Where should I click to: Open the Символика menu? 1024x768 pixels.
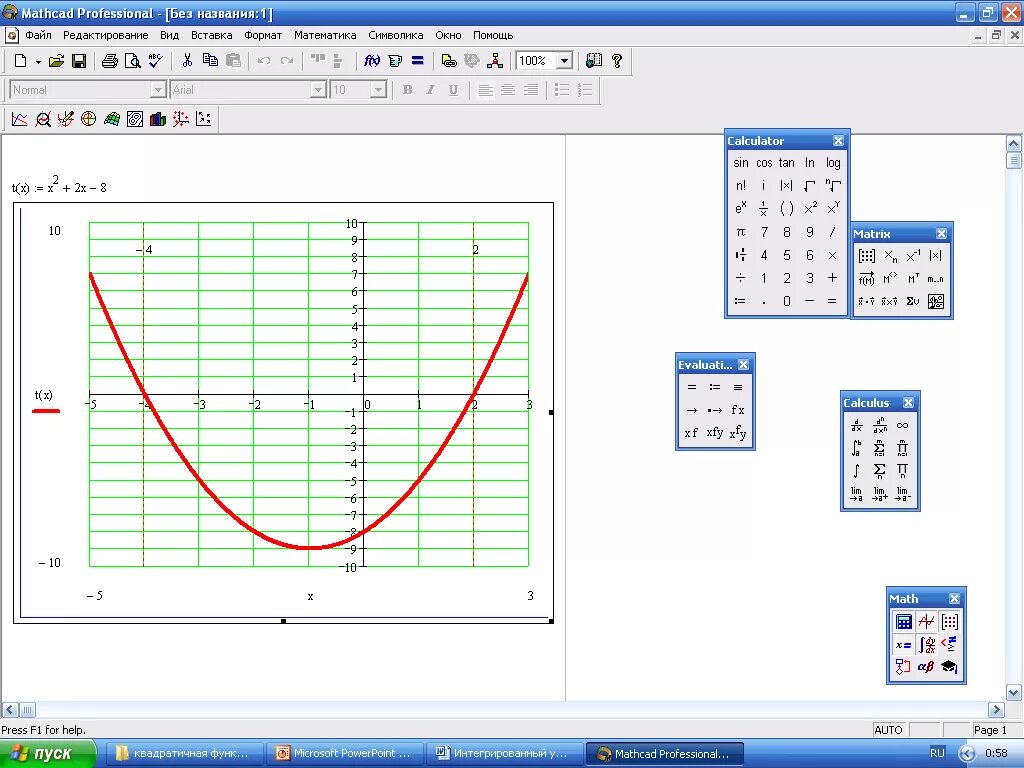pyautogui.click(x=396, y=35)
